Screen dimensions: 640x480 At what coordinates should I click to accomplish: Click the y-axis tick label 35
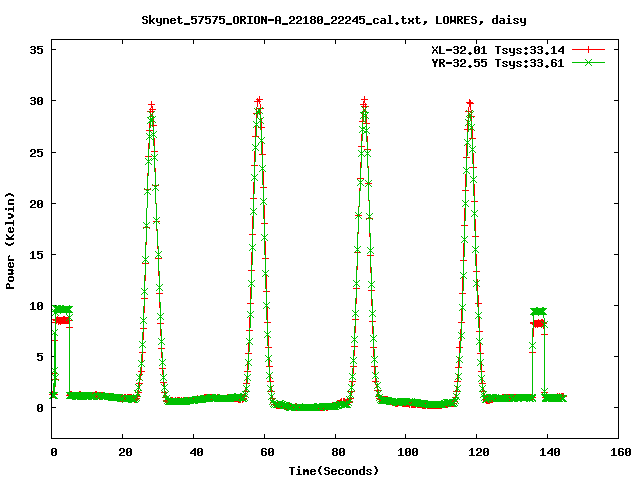click(x=36, y=50)
